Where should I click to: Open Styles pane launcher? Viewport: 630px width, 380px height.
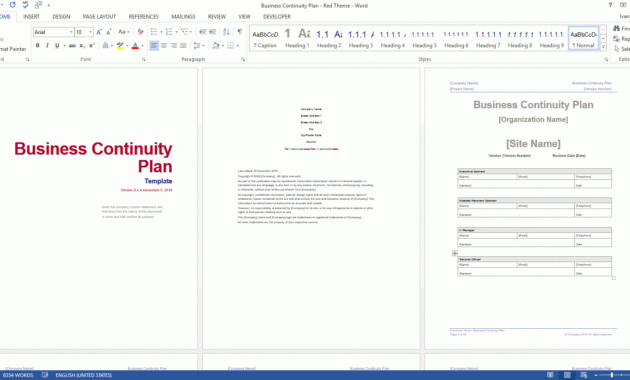point(606,59)
